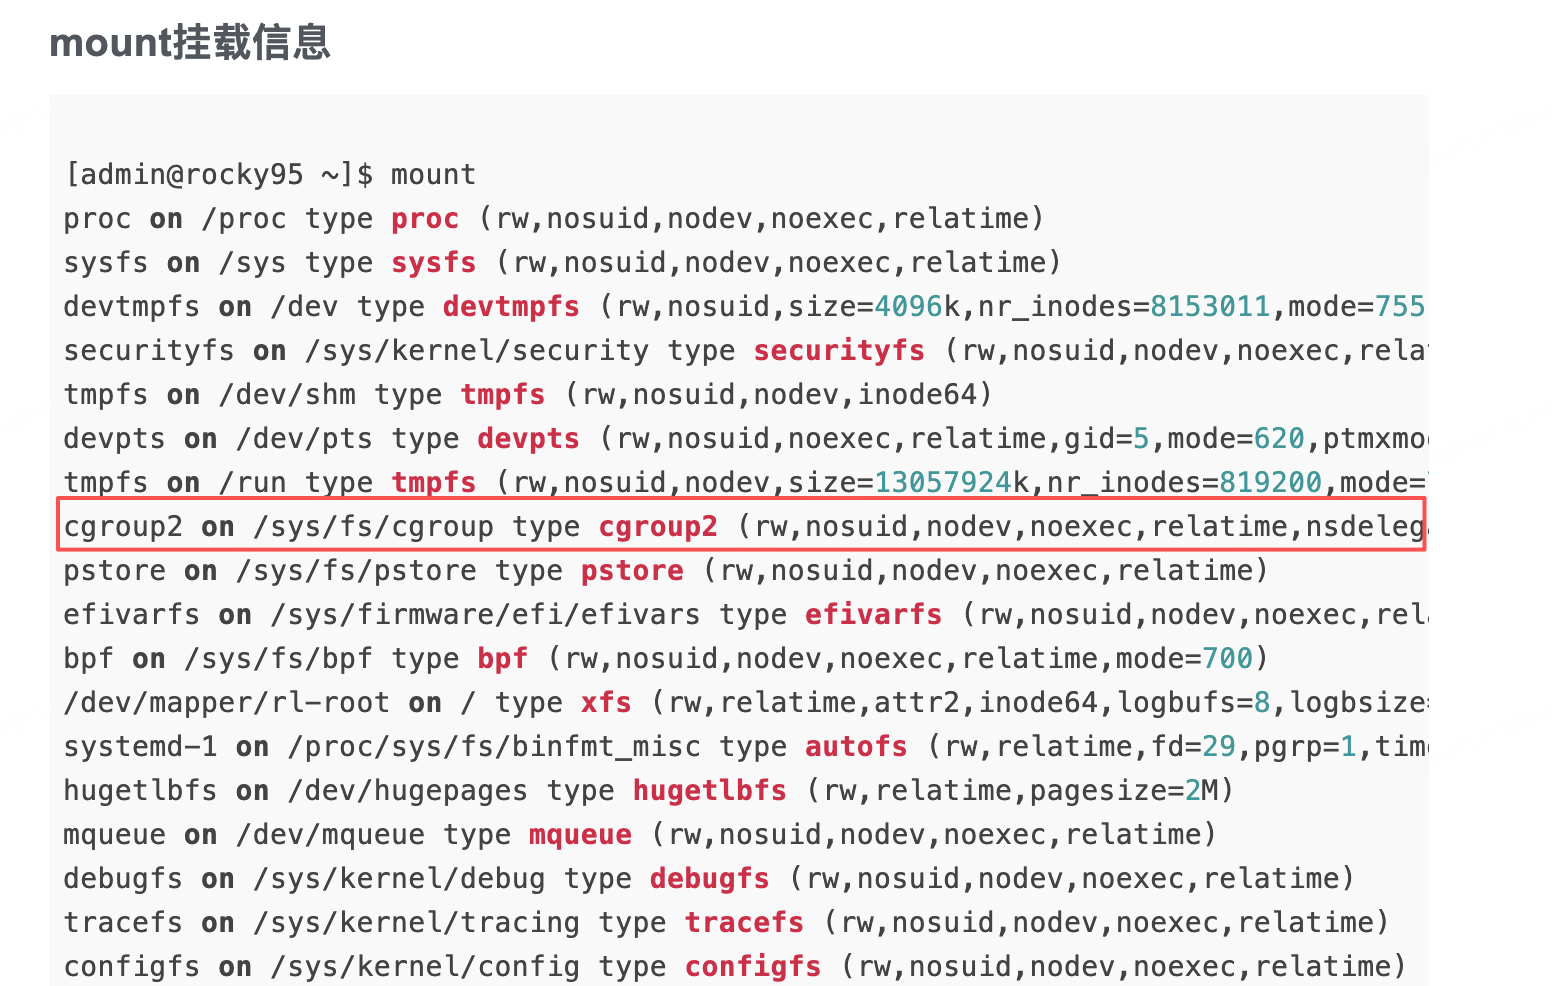Click the red "hugetlbfs" type keyword
The image size is (1552, 986).
709,791
